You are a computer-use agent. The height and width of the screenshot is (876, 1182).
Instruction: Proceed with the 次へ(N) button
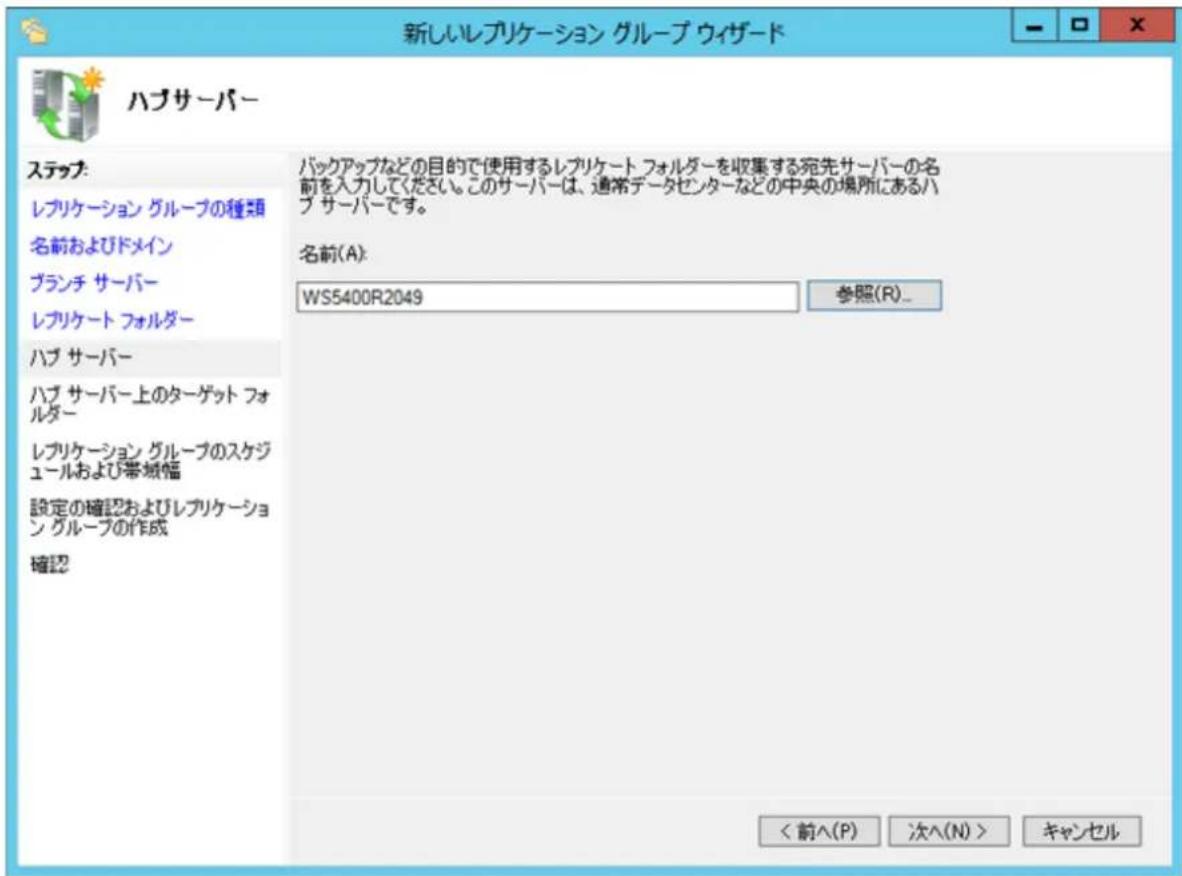click(948, 831)
